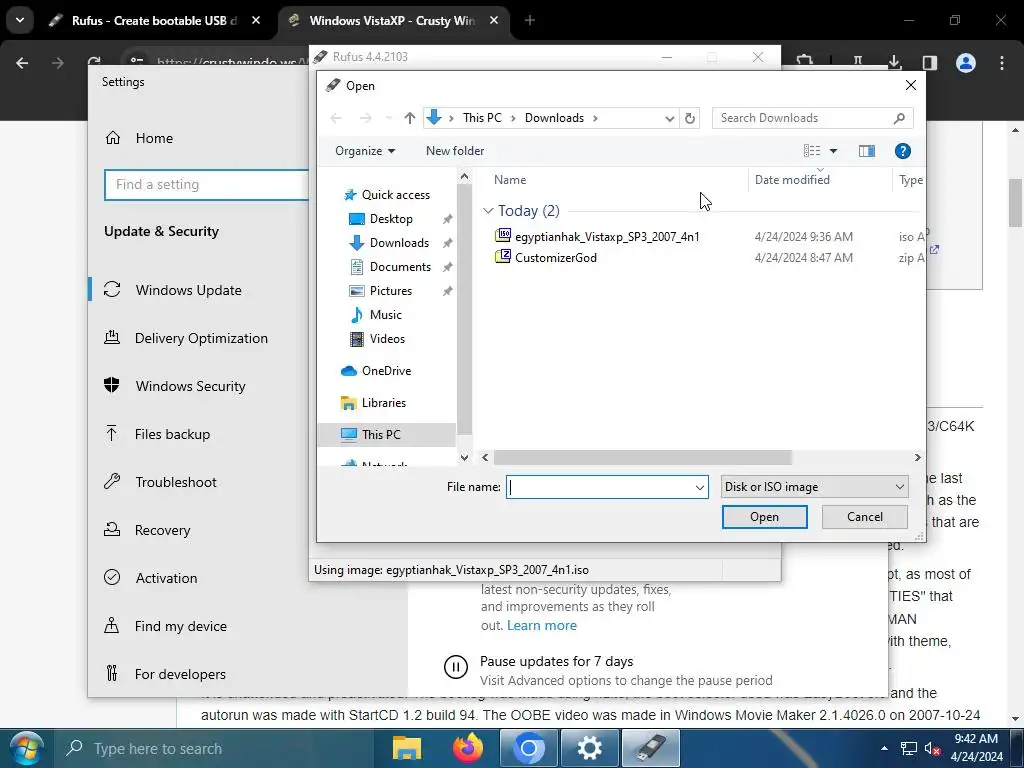Open the Disk or ISO image filter
This screenshot has width=1024, height=768.
pyautogui.click(x=814, y=487)
